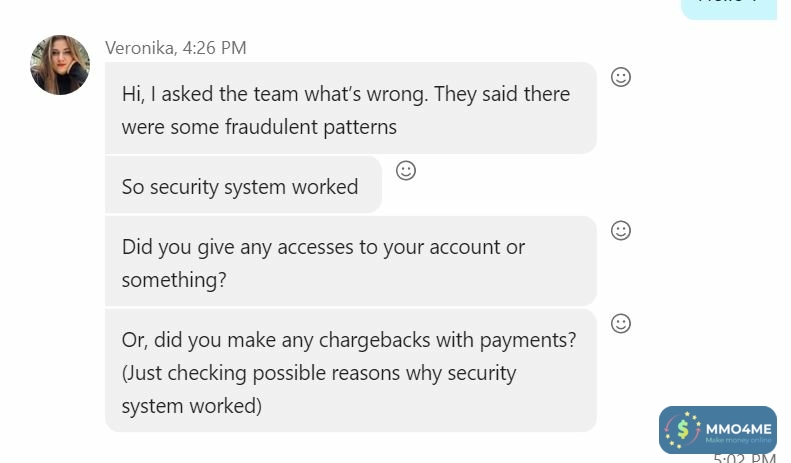Click the "(Just checking possible reasons" parenthetical text
This screenshot has width=791, height=463.
click(x=319, y=373)
